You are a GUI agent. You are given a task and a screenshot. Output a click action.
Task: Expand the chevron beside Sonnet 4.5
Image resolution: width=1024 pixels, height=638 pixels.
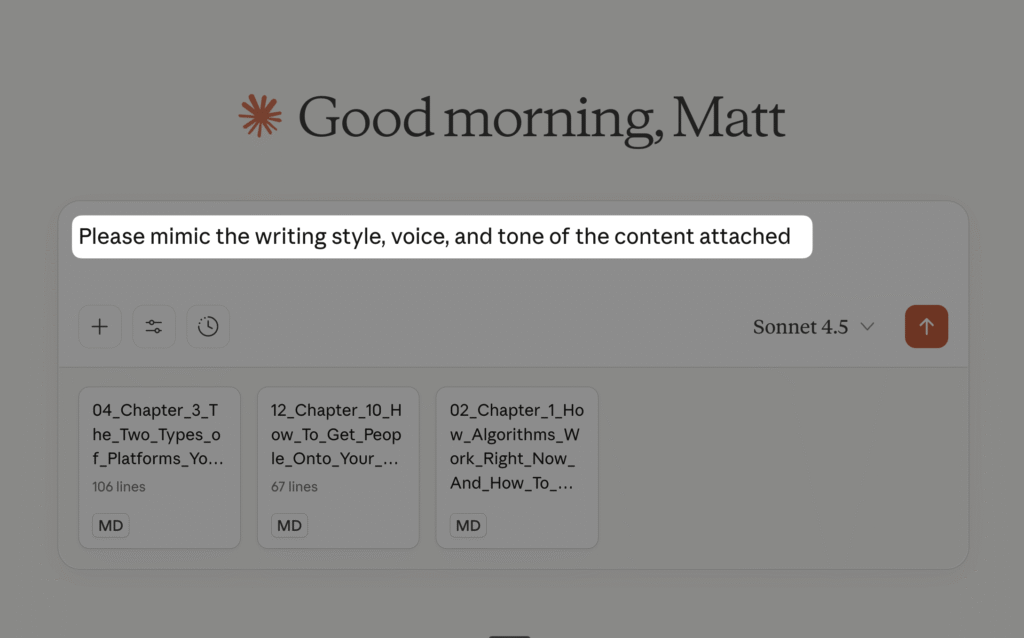coord(867,327)
